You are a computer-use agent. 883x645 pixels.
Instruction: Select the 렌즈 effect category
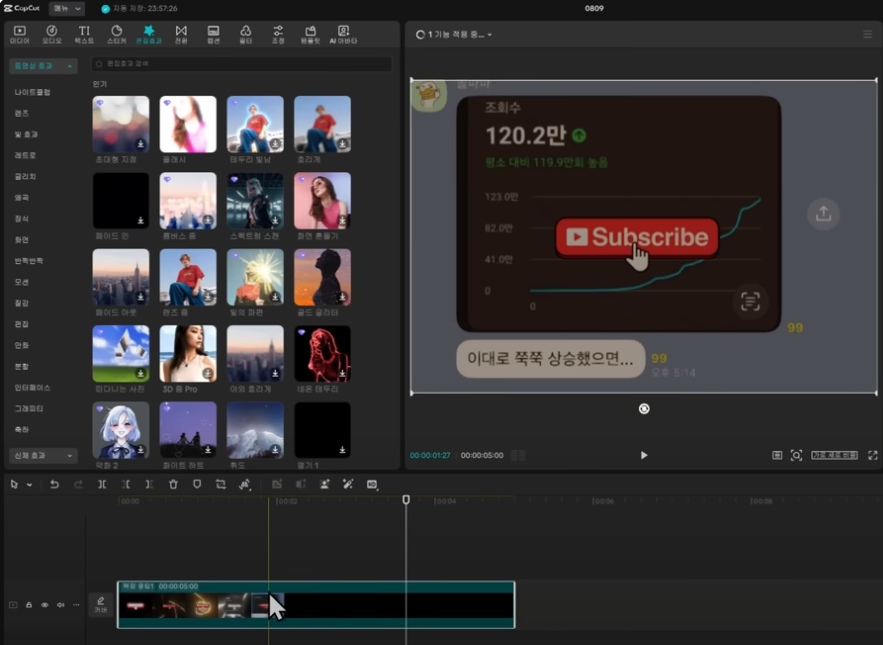21,113
